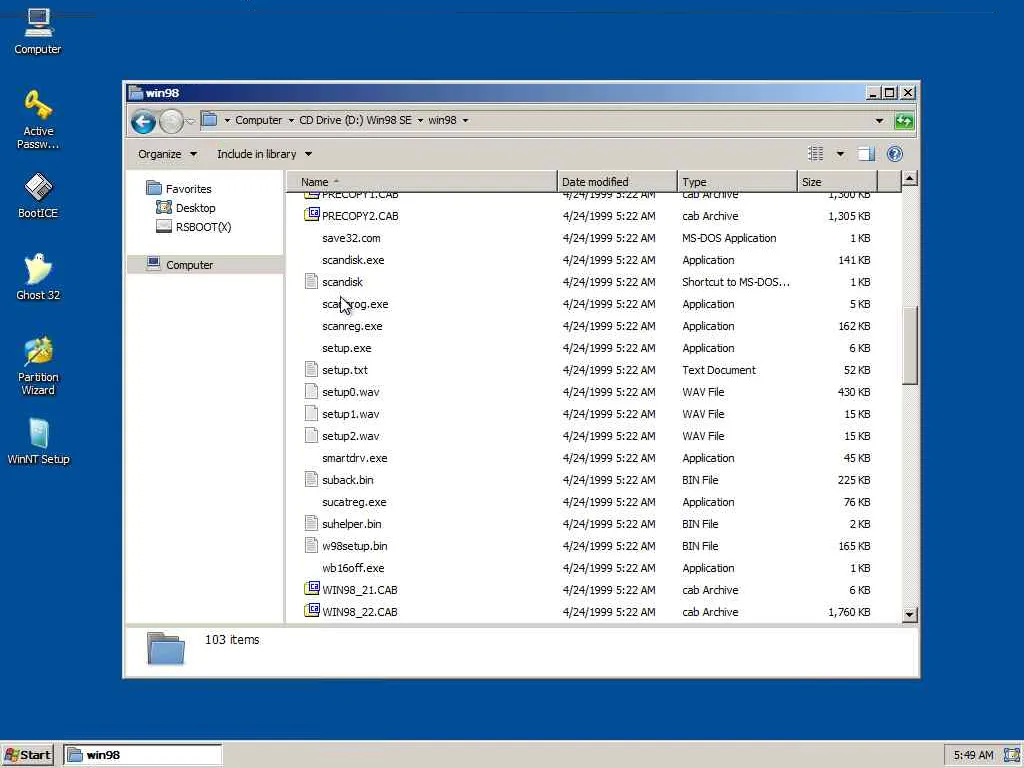Open Partition Wizard desktop shortcut
This screenshot has height=768, width=1024.
(38, 366)
